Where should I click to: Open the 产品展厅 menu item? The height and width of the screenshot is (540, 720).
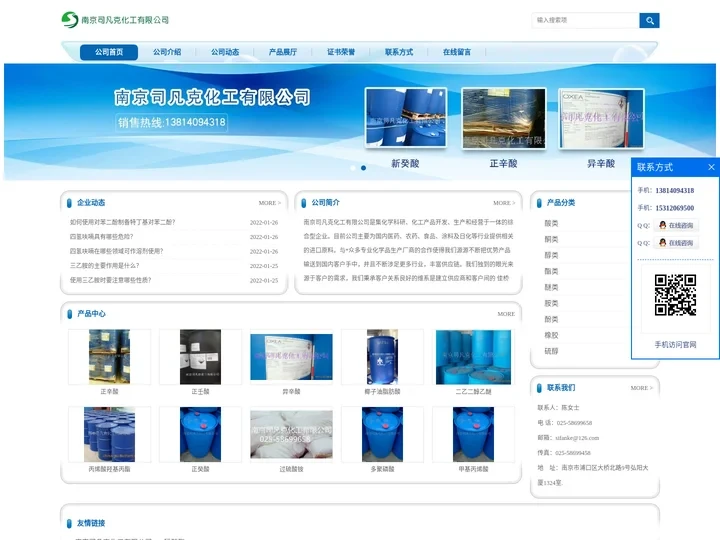click(283, 52)
